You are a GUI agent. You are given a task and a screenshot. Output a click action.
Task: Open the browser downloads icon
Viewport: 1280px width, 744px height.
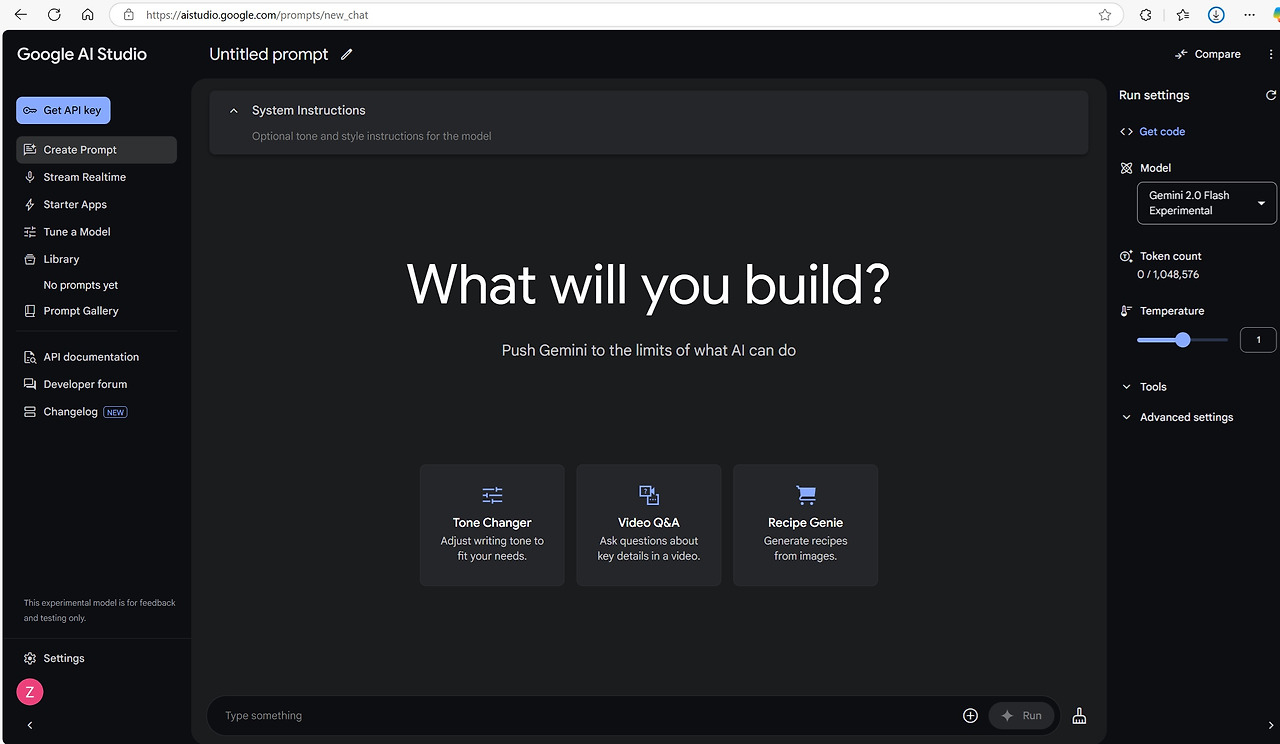[x=1216, y=15]
